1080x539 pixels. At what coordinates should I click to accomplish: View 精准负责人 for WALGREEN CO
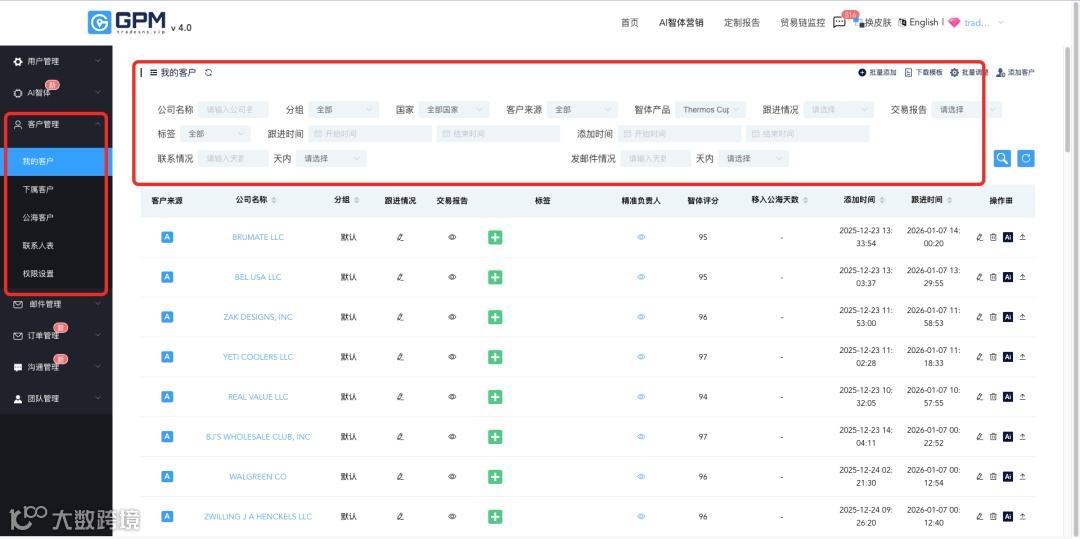point(641,477)
